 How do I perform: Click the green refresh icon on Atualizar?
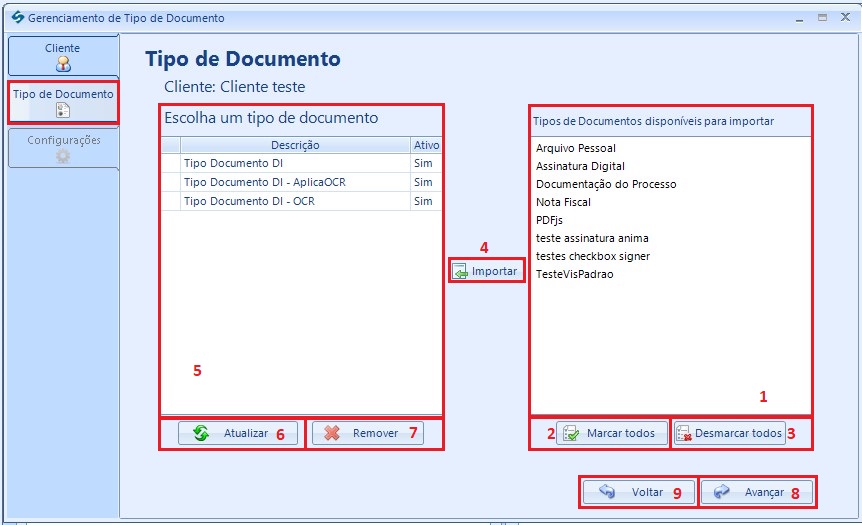tap(201, 433)
